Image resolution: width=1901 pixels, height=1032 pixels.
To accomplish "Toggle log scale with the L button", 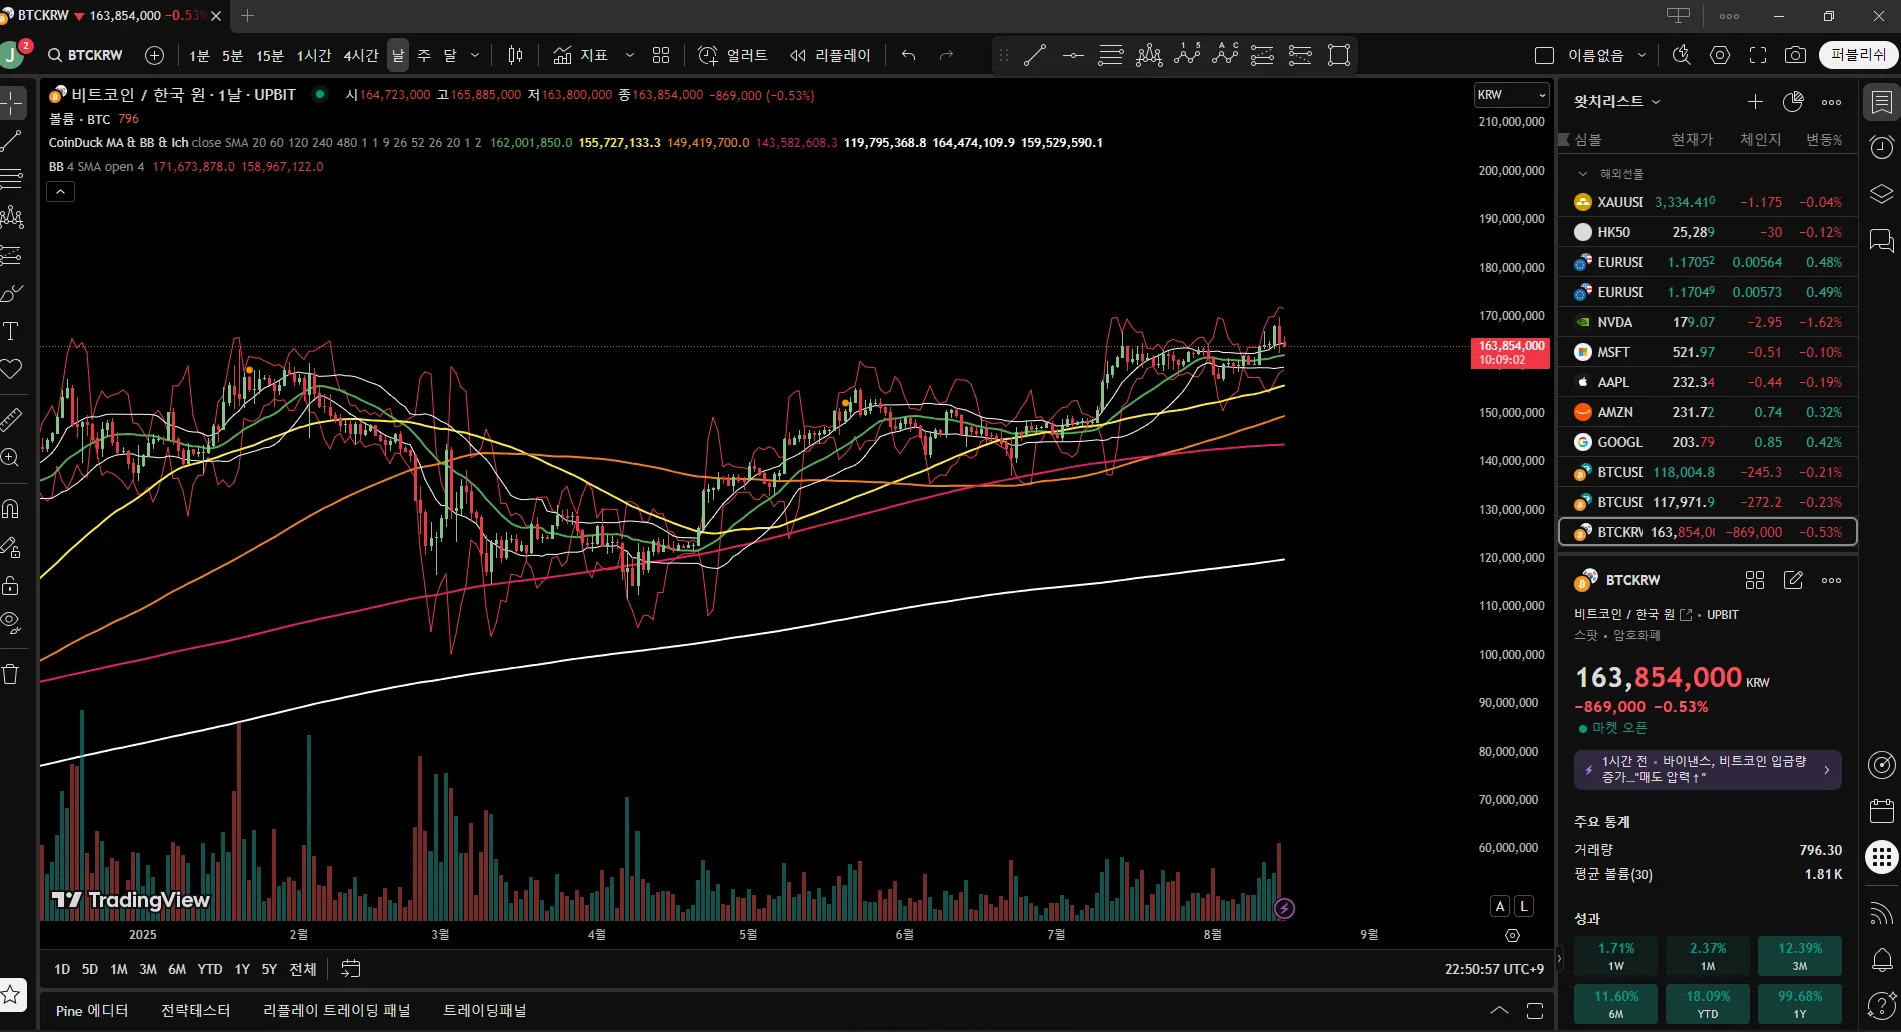I will [1524, 906].
